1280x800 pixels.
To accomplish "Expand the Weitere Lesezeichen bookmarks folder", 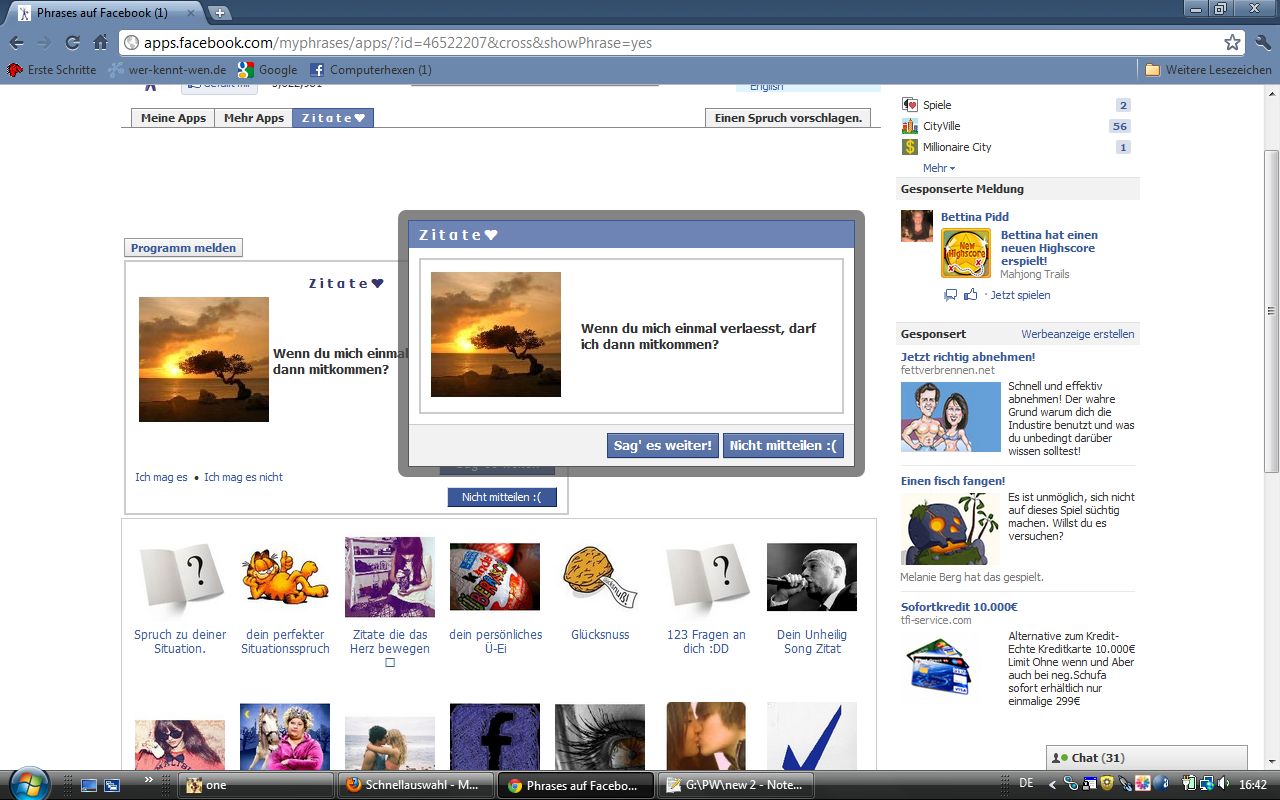I will pos(1208,70).
